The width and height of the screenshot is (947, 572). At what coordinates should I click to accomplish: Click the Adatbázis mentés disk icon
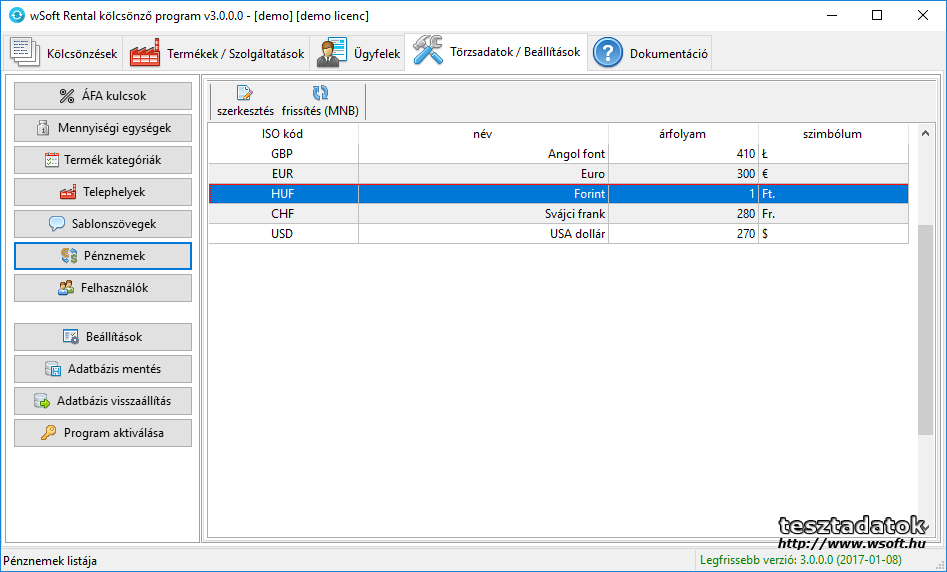[x=53, y=369]
